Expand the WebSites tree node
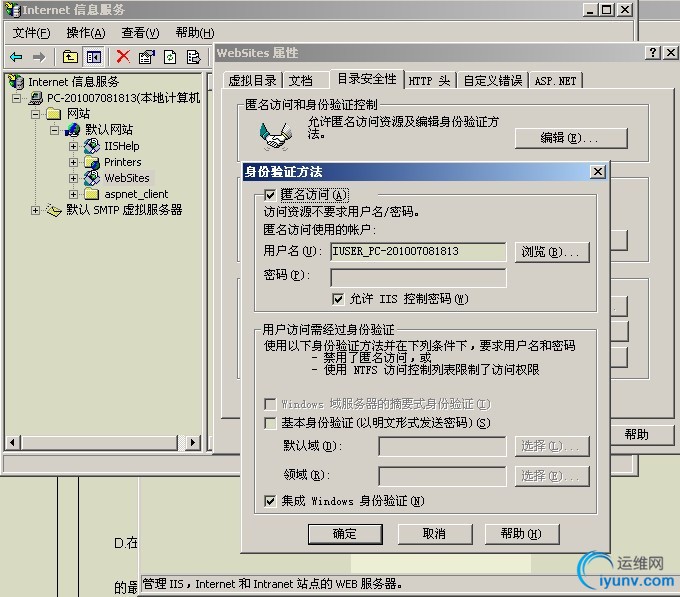This screenshot has width=680, height=597. pos(73,178)
